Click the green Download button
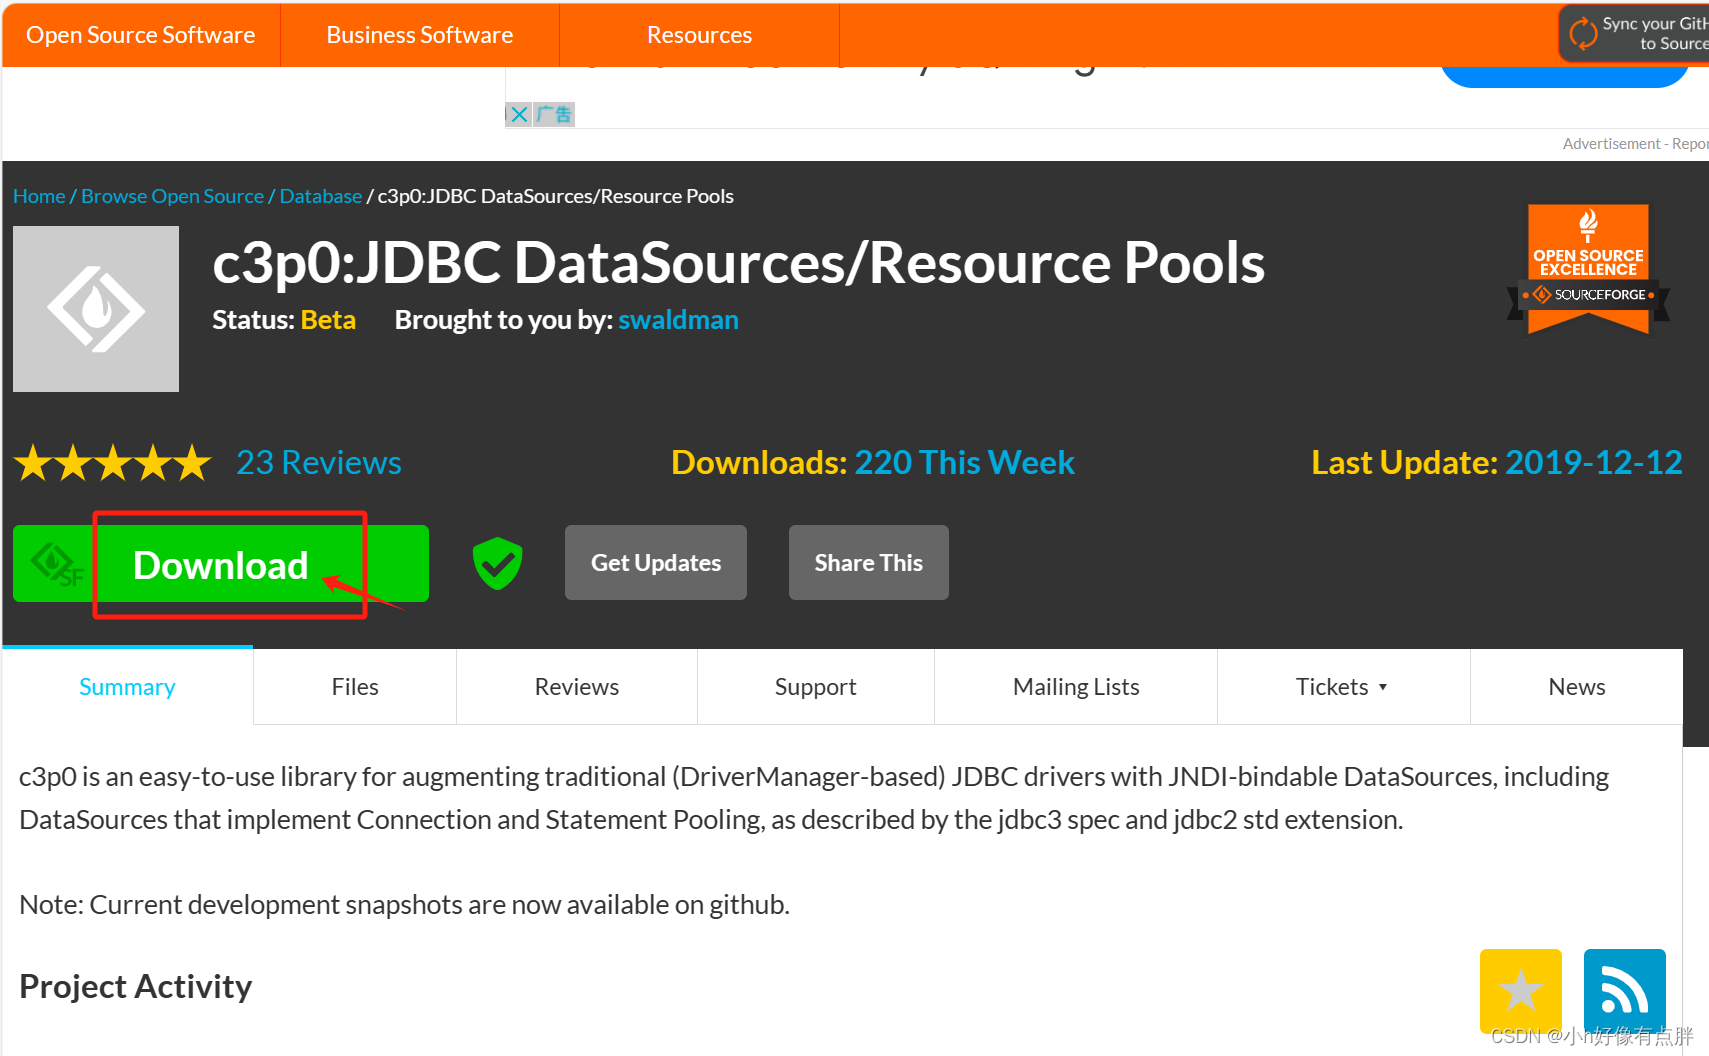The width and height of the screenshot is (1709, 1056). tap(221, 564)
